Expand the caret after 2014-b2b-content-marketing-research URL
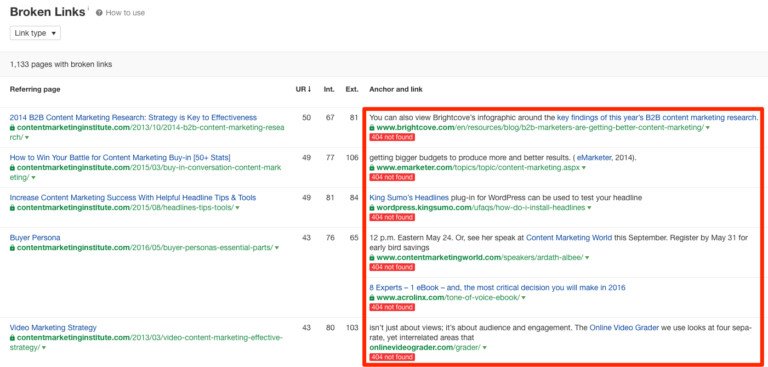The width and height of the screenshot is (768, 367). click(x=26, y=138)
